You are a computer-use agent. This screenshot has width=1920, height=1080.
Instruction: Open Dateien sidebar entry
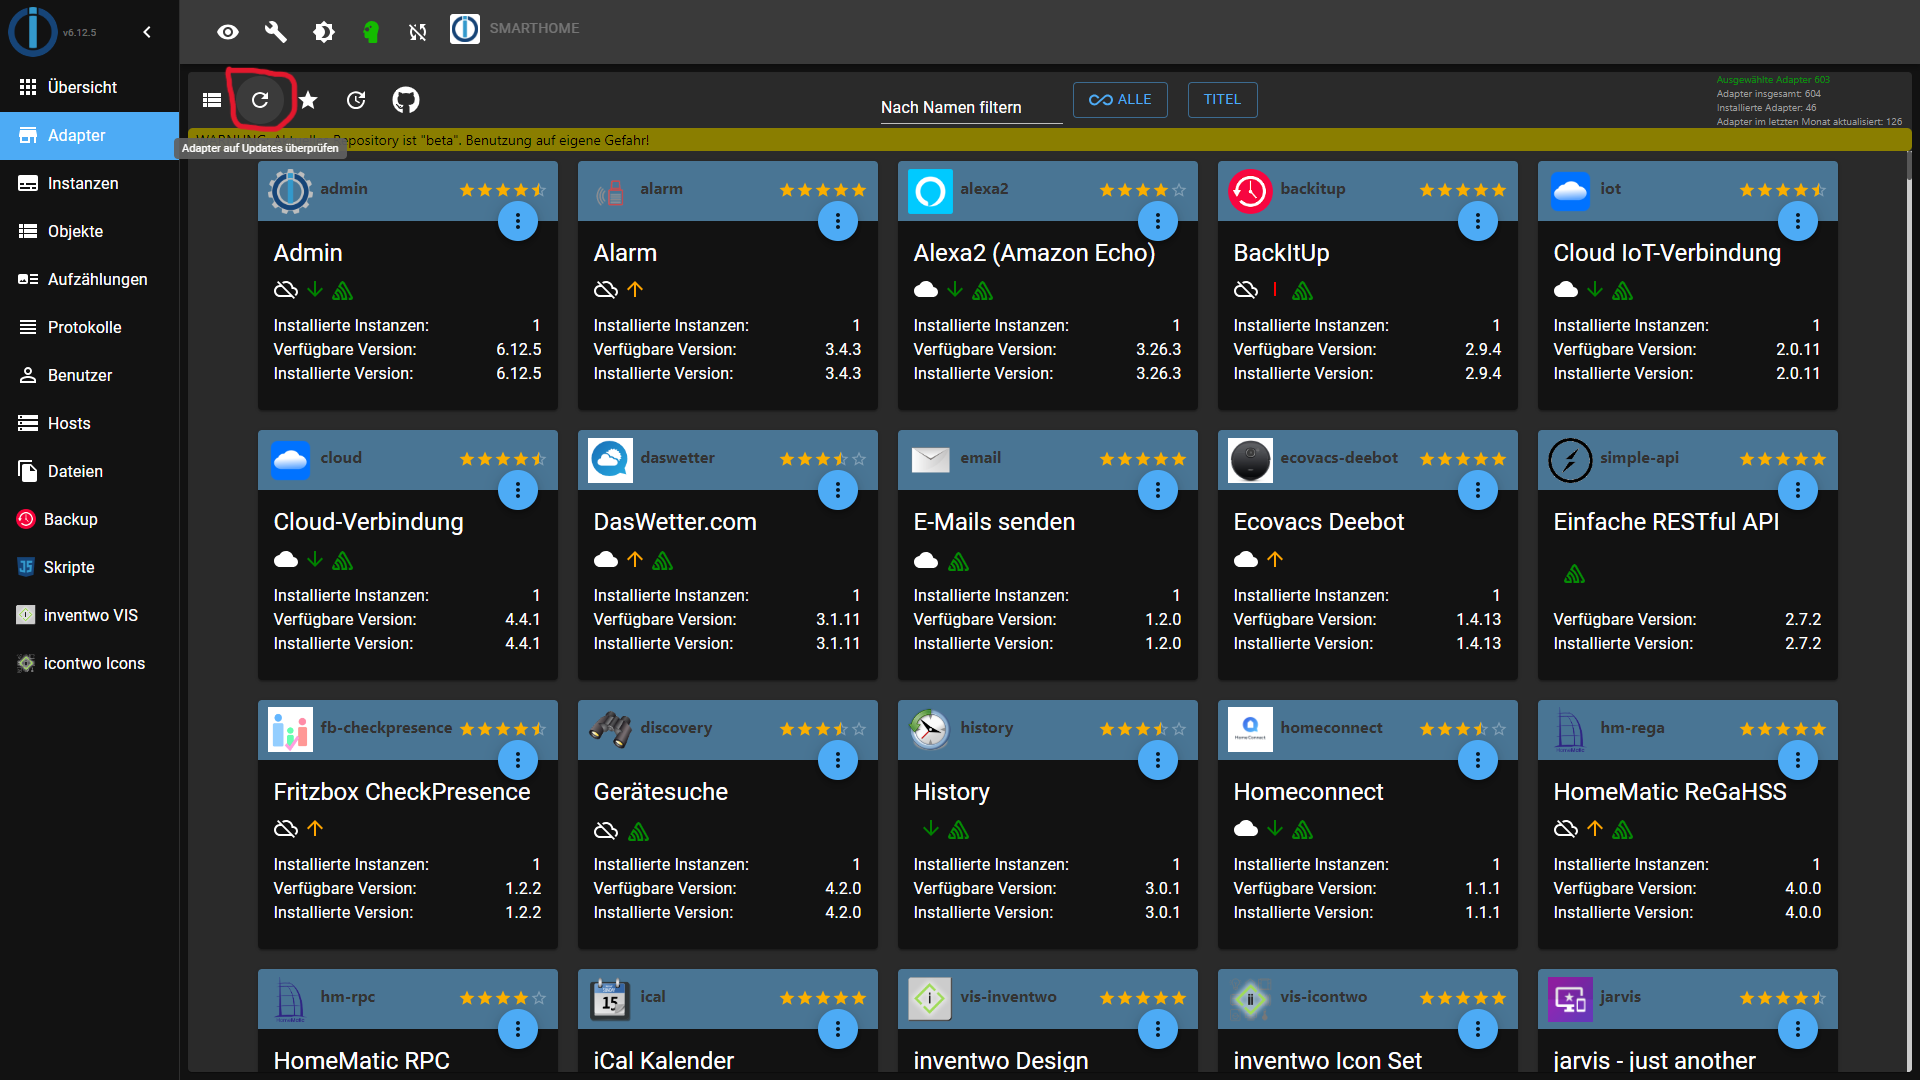(90, 471)
